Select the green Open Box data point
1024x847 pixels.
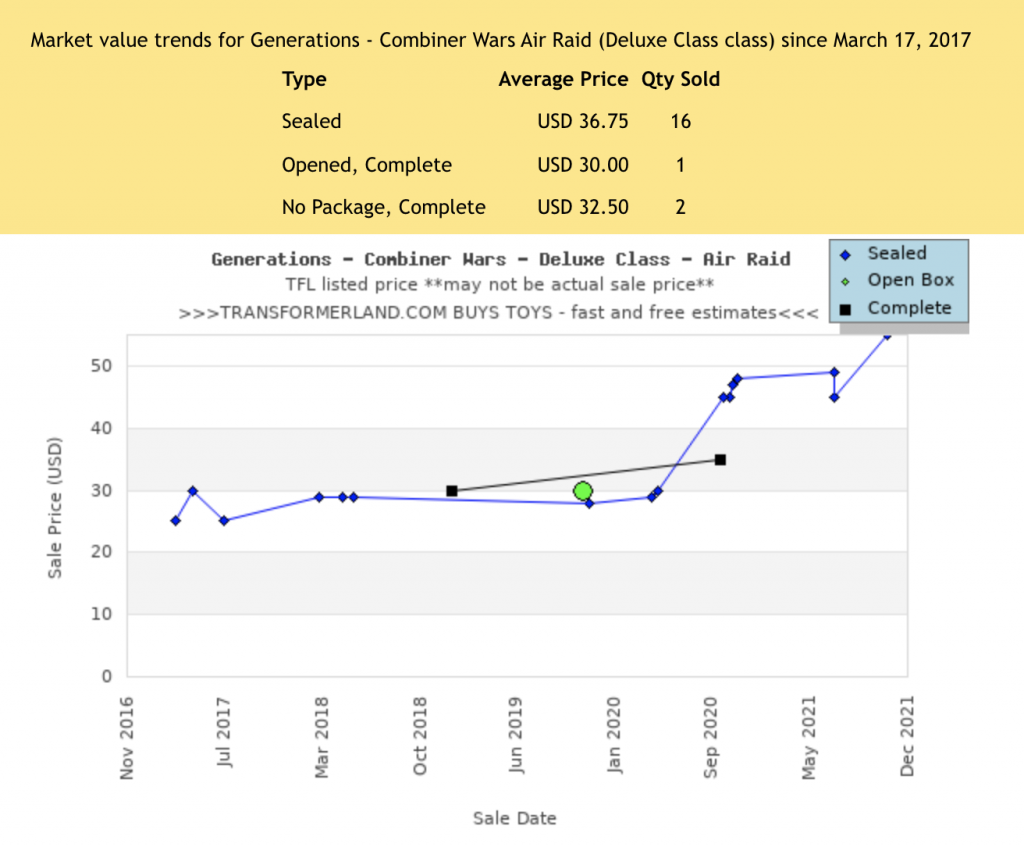pyautogui.click(x=583, y=491)
